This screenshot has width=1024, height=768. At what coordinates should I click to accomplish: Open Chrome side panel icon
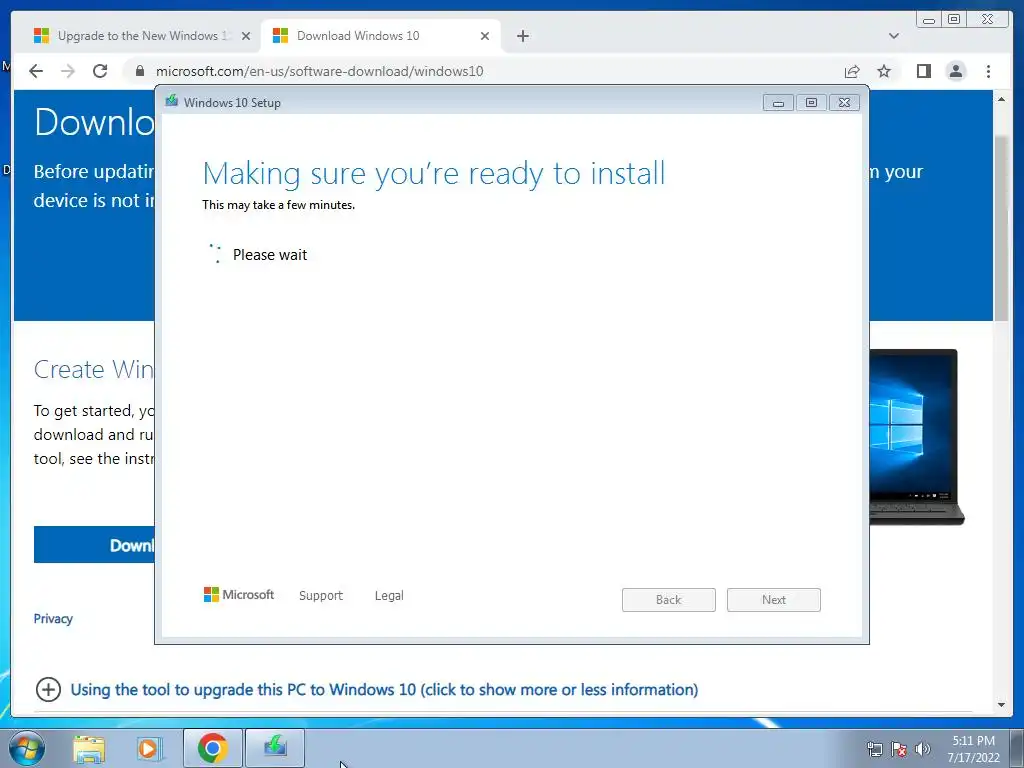click(x=923, y=71)
